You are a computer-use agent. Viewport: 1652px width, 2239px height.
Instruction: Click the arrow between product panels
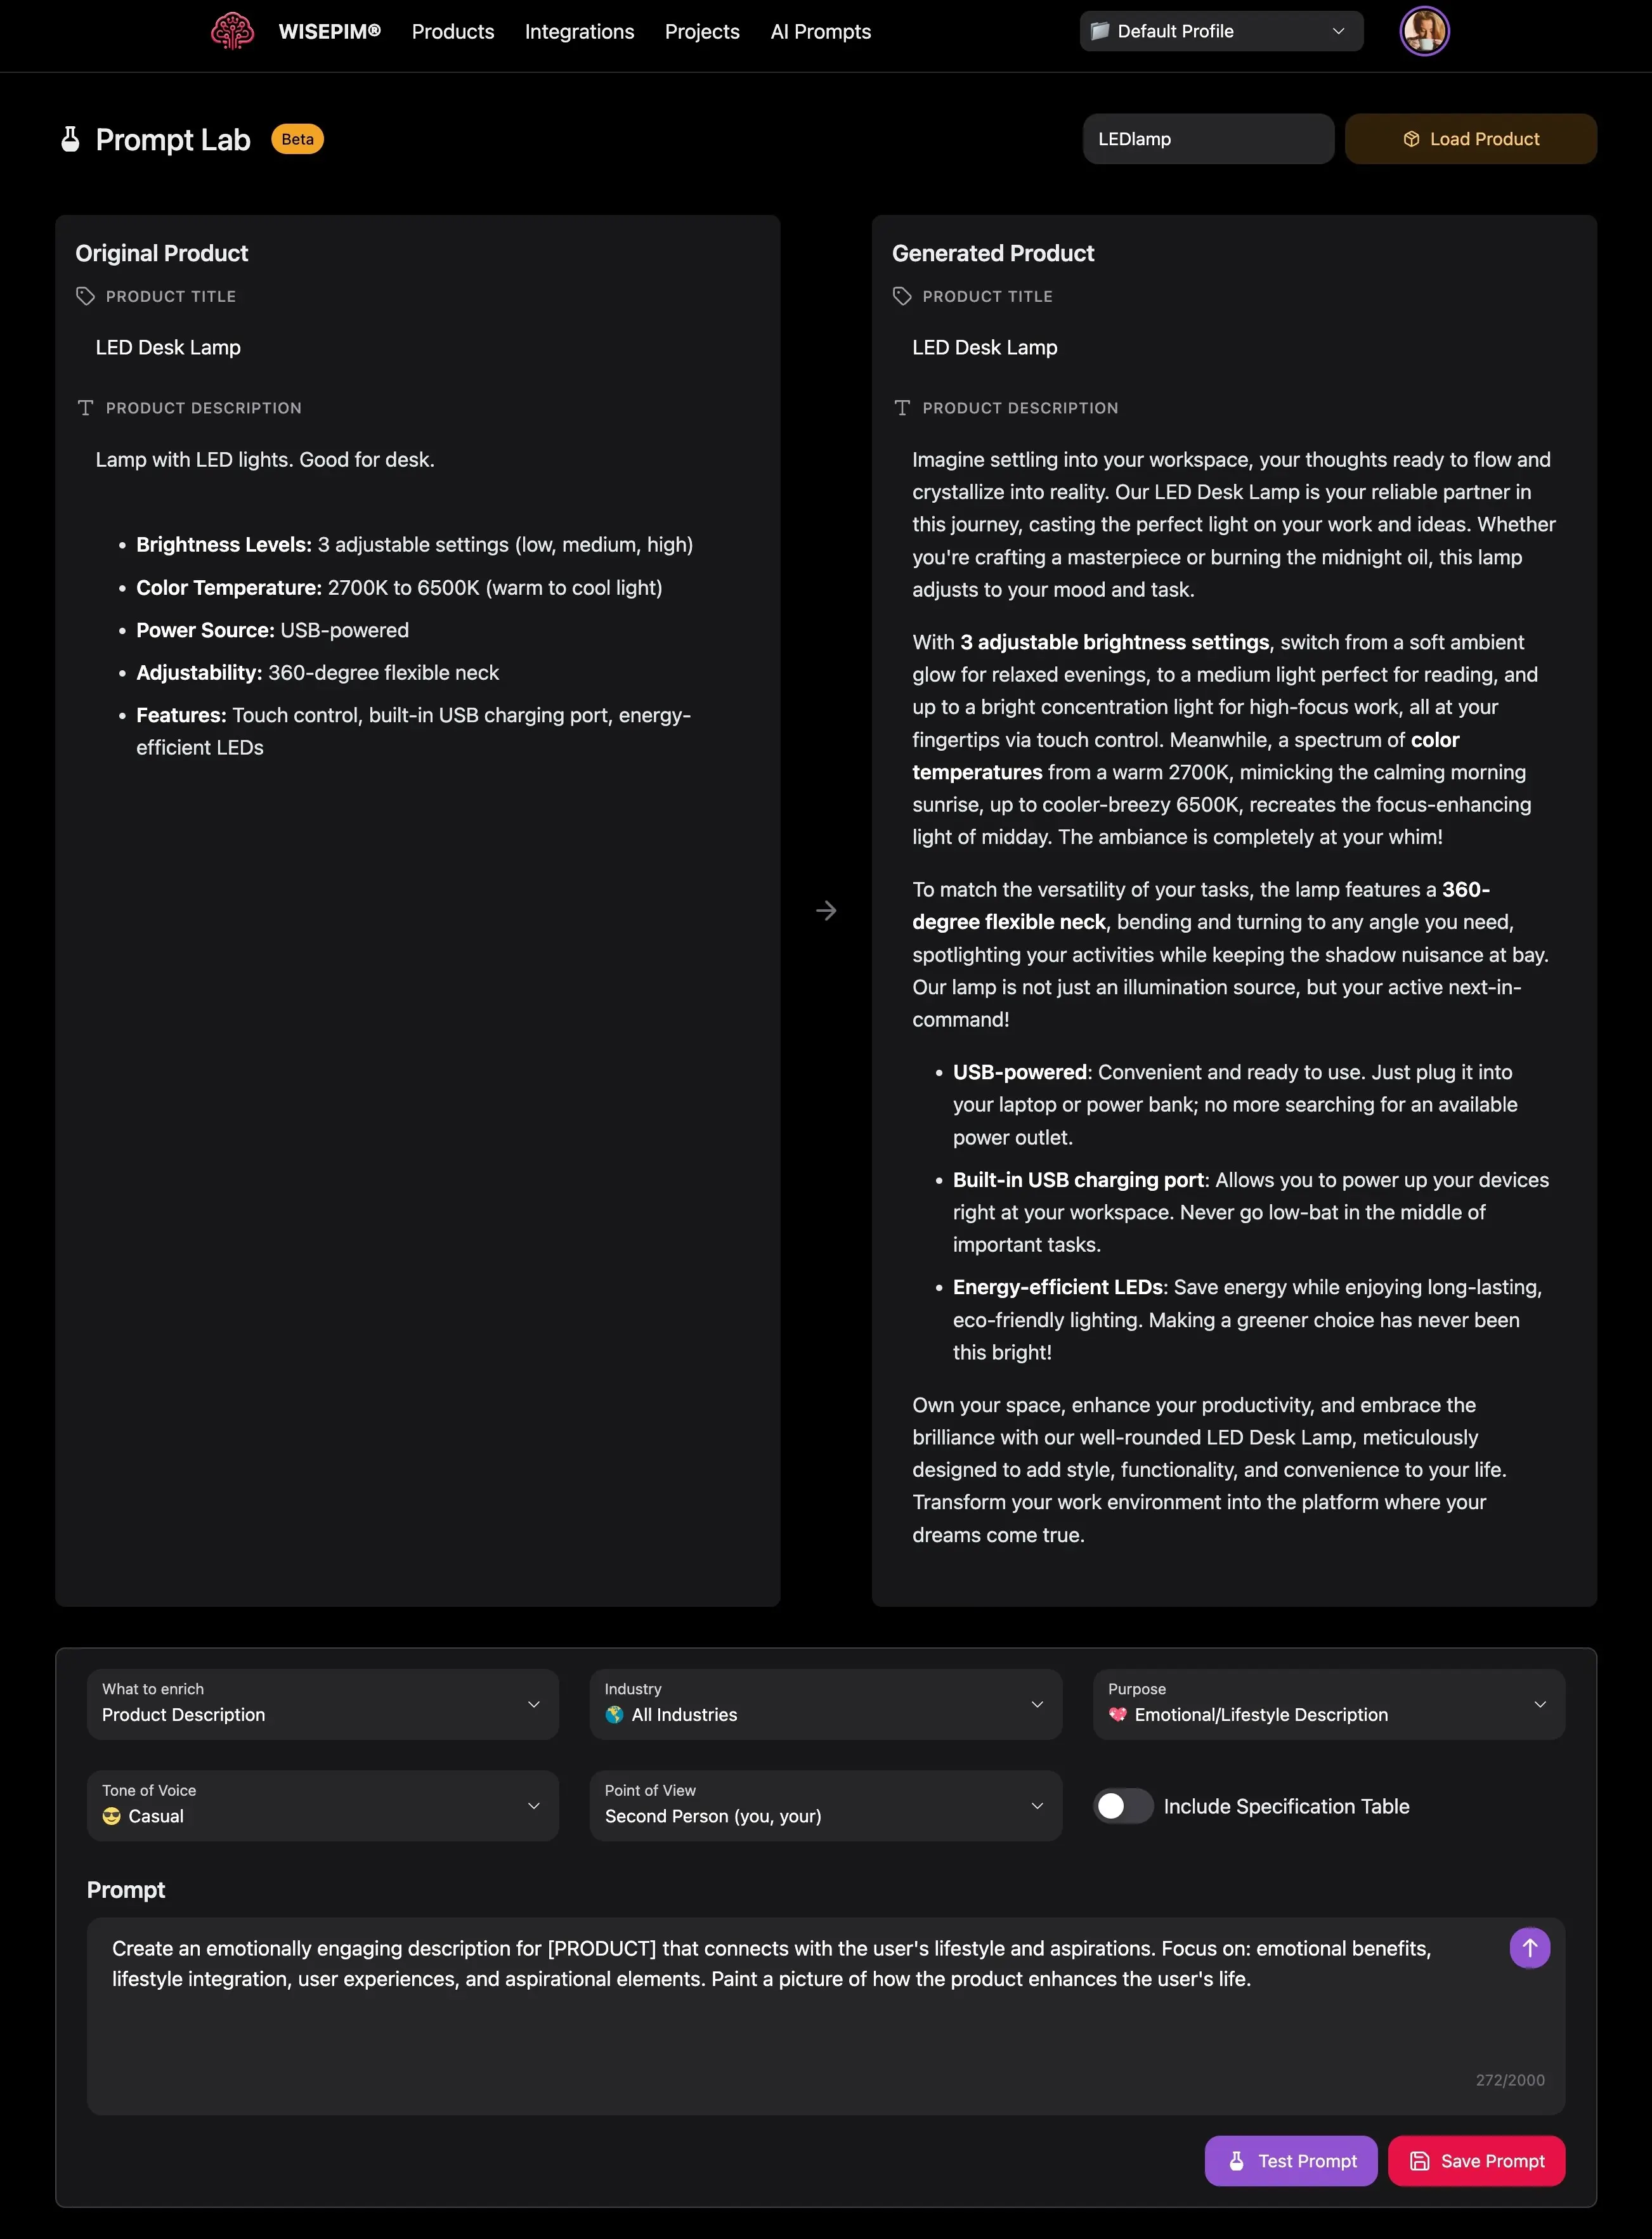(826, 910)
